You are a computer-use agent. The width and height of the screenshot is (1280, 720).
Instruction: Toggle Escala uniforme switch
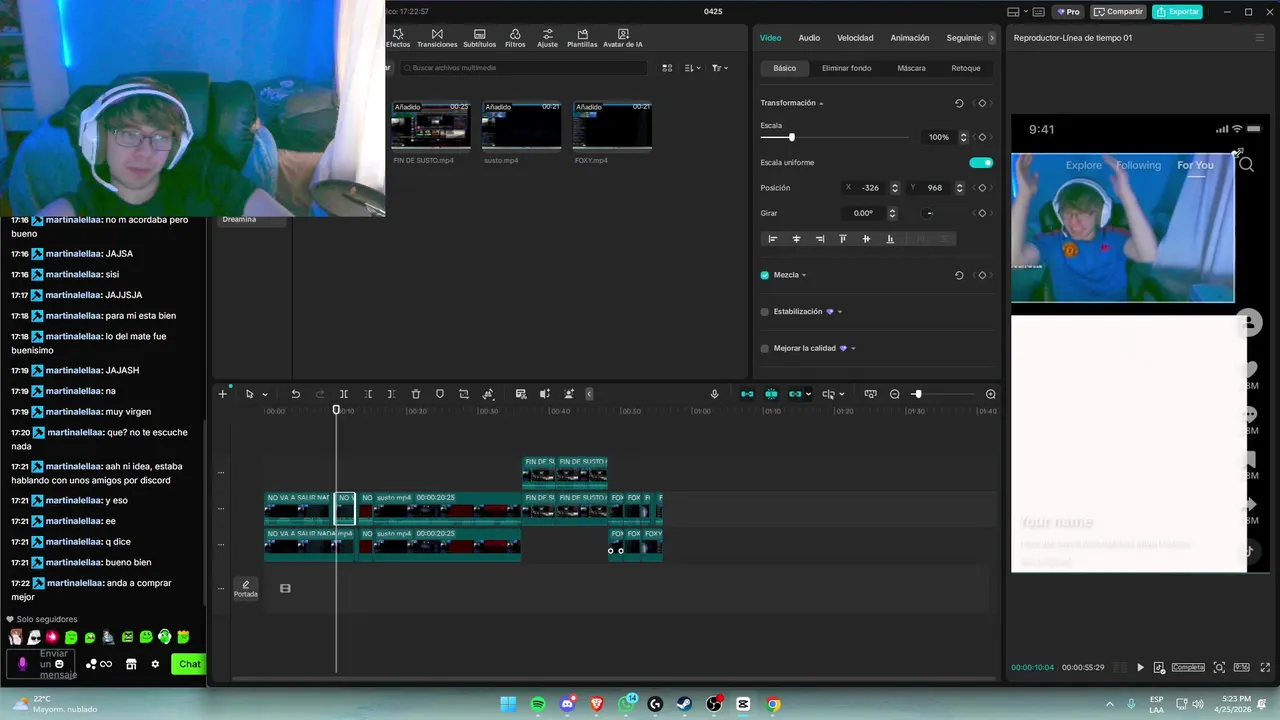click(981, 162)
